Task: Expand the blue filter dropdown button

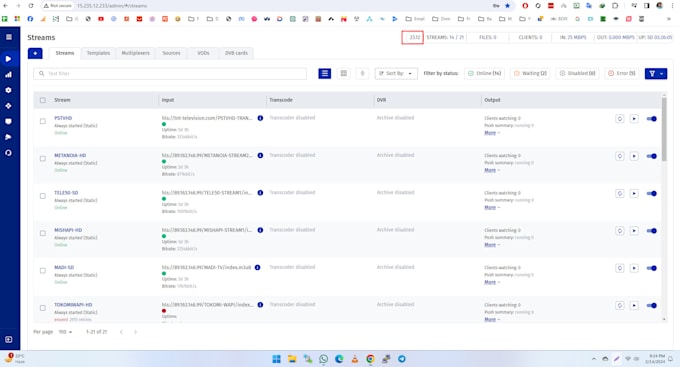Action: 656,74
